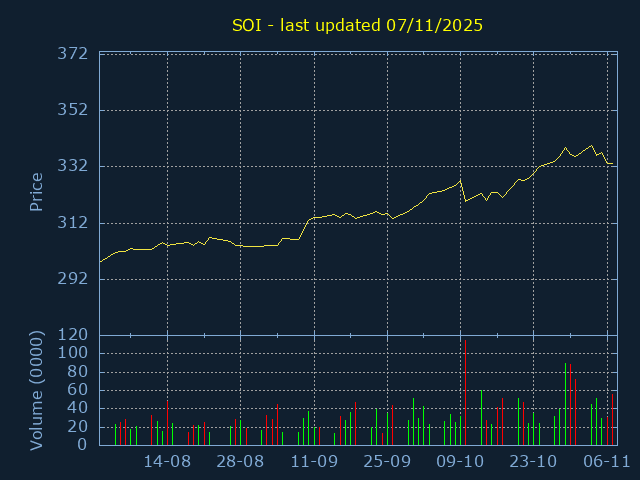Select the 25-09 date tick label

tap(387, 462)
